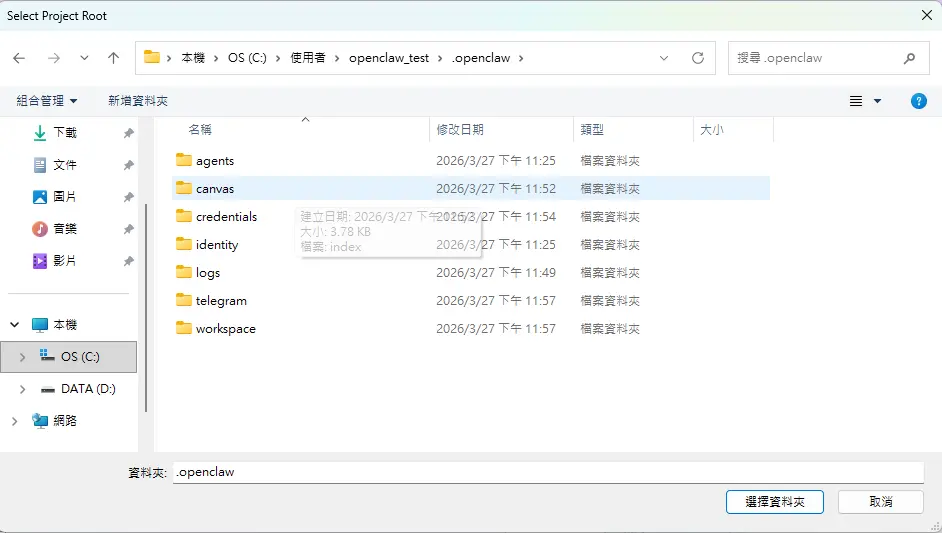The image size is (942, 533).
Task: Click the 資料夾 name input field
Action: (548, 472)
